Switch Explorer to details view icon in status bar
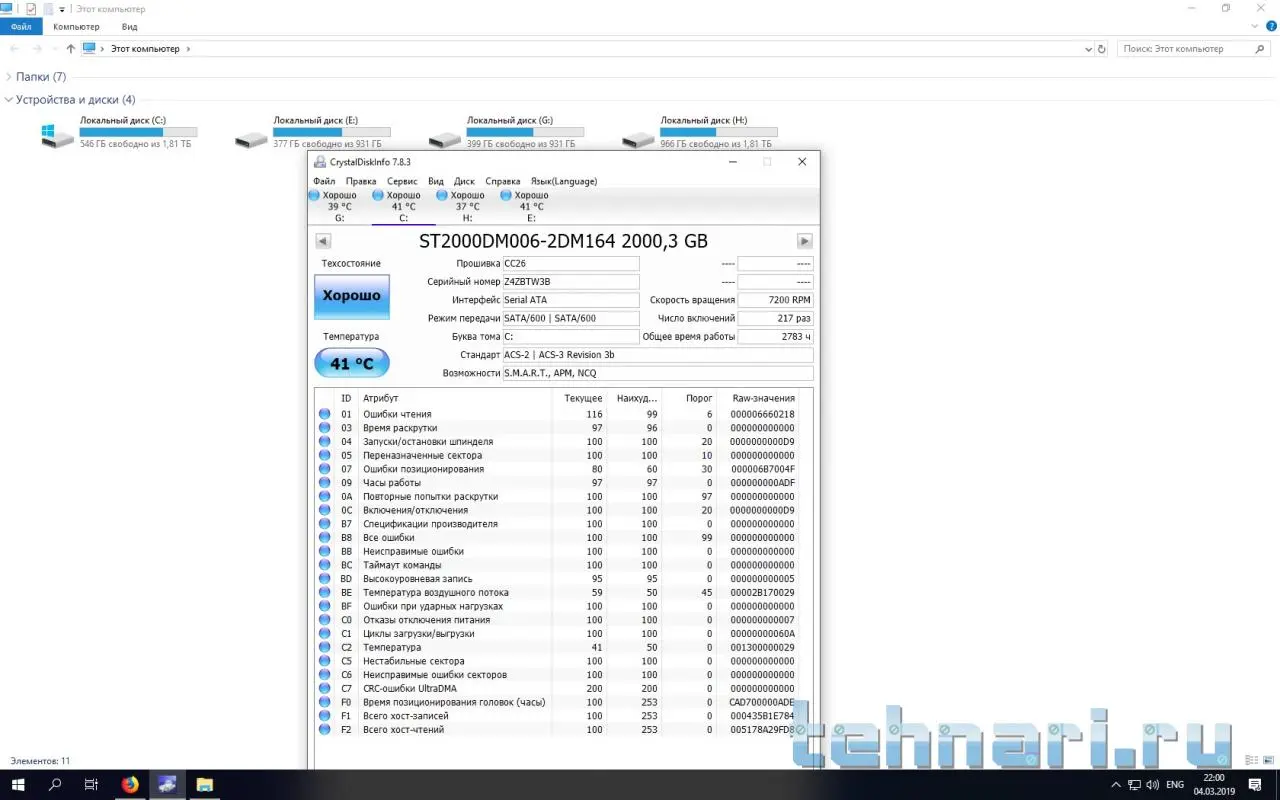The image size is (1280, 800). [1250, 761]
